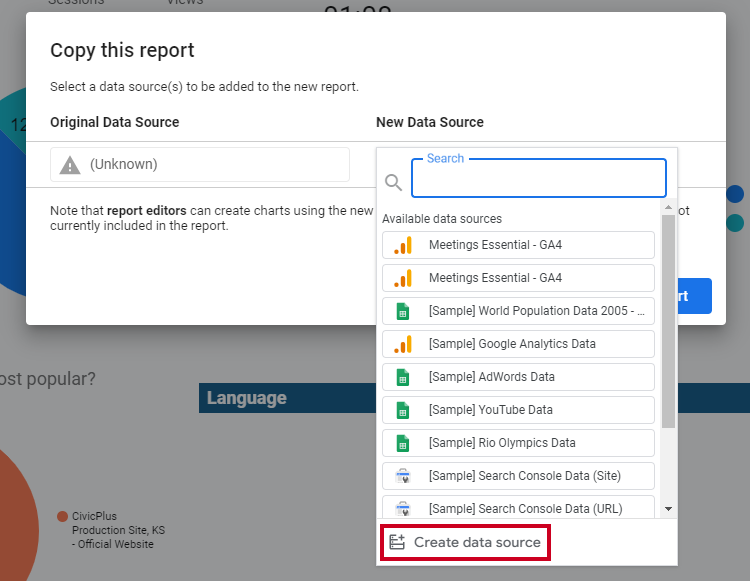
Task: Click the blue Copy Report button edge
Action: click(x=695, y=296)
